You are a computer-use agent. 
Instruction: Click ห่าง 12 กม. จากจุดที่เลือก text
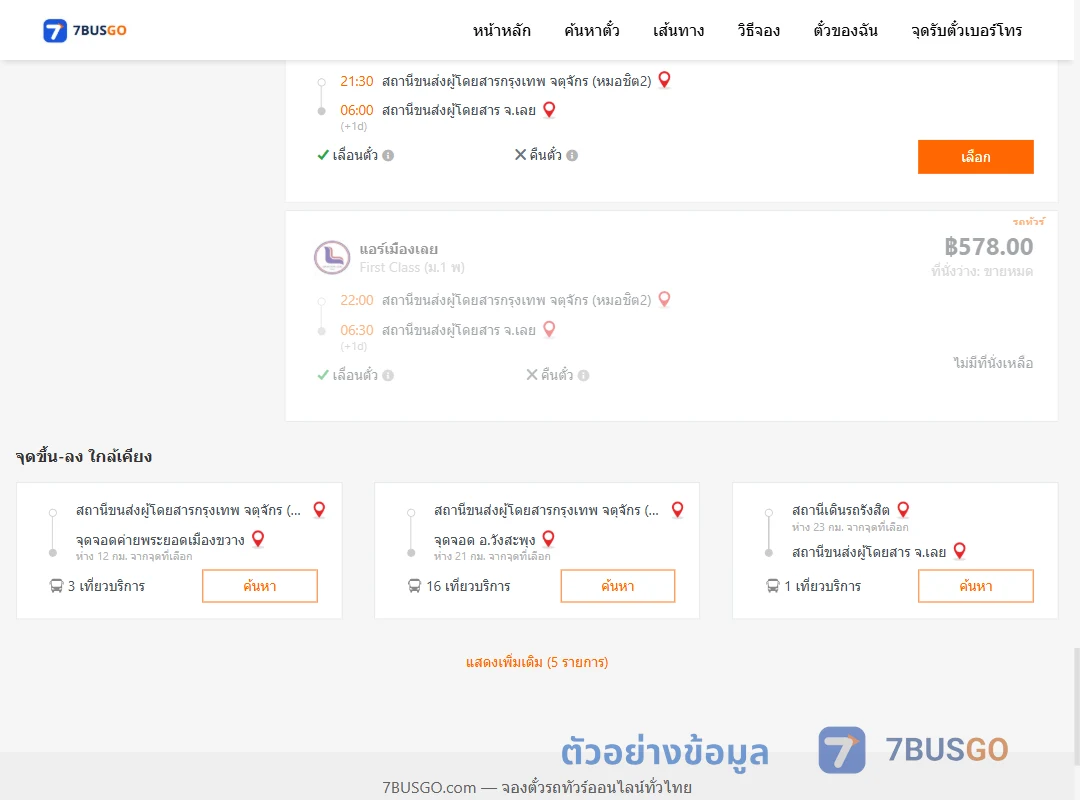(134, 556)
